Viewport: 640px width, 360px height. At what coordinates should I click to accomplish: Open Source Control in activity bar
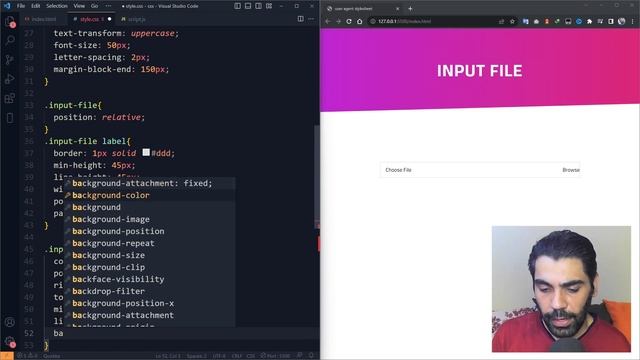(x=10, y=60)
